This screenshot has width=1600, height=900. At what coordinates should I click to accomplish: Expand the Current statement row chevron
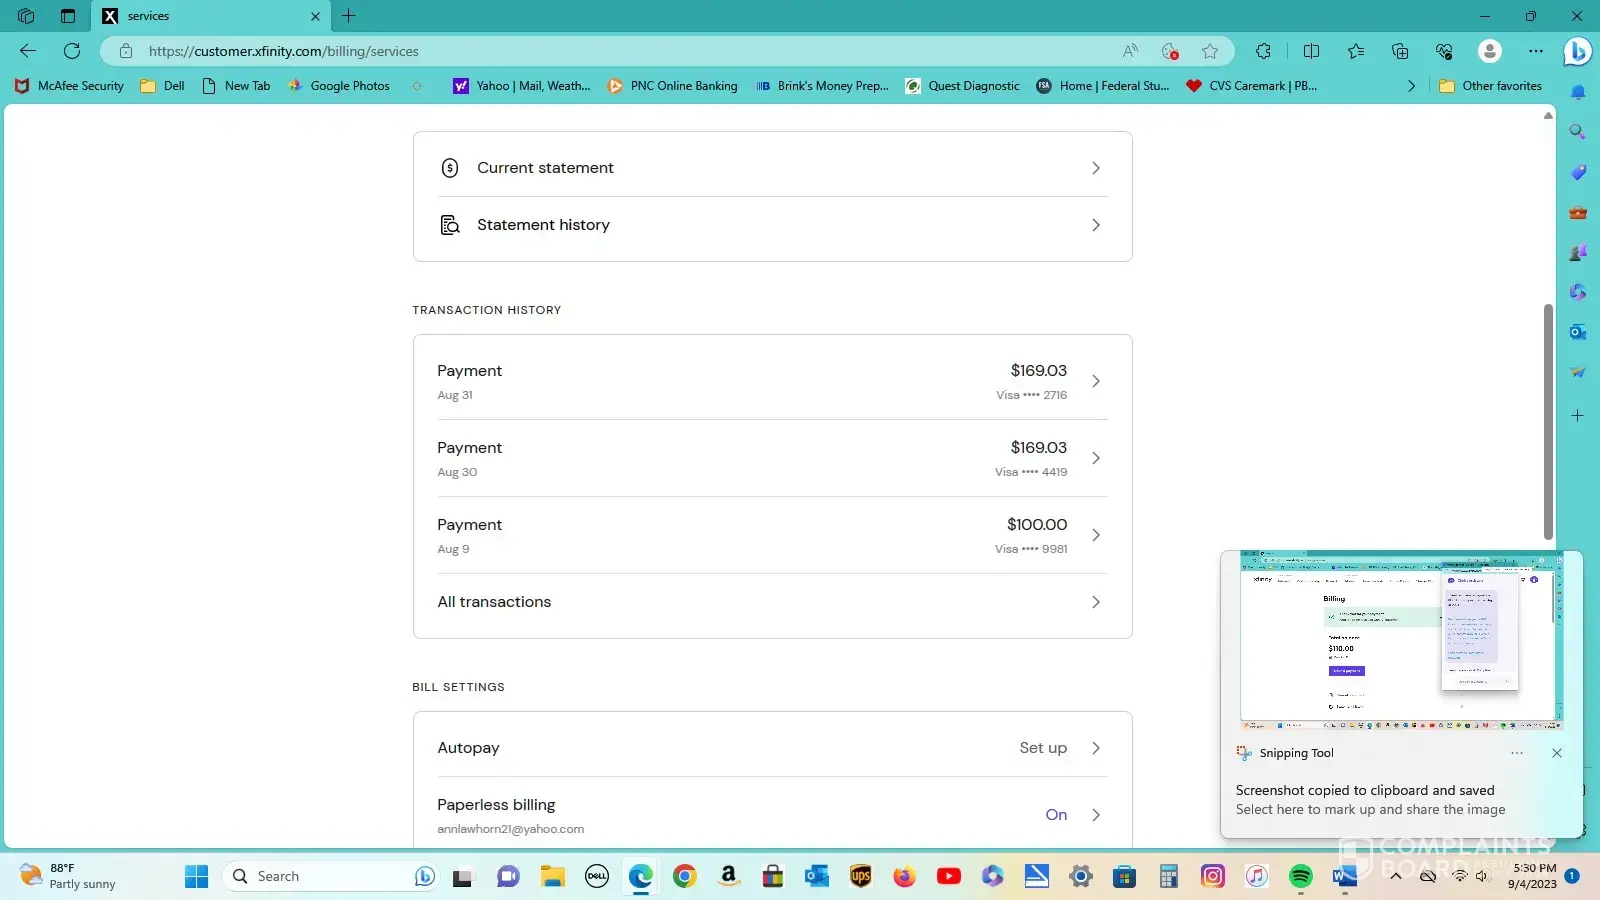(1096, 168)
